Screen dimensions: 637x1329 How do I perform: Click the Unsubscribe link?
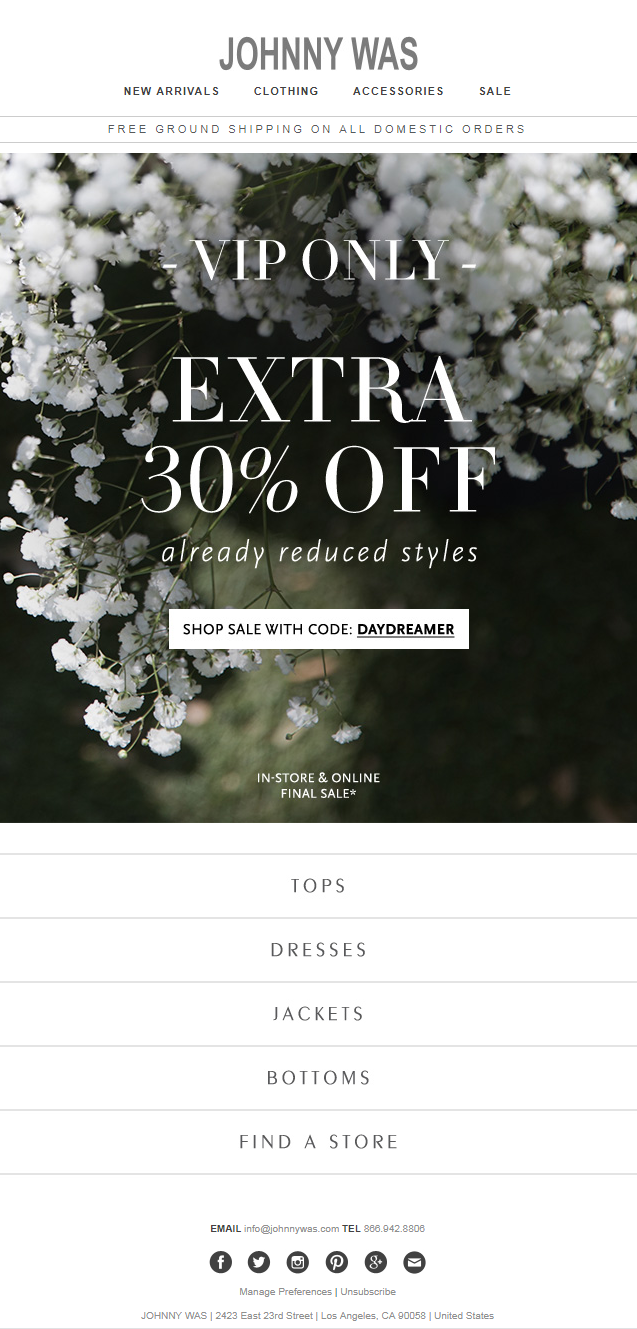point(368,1292)
